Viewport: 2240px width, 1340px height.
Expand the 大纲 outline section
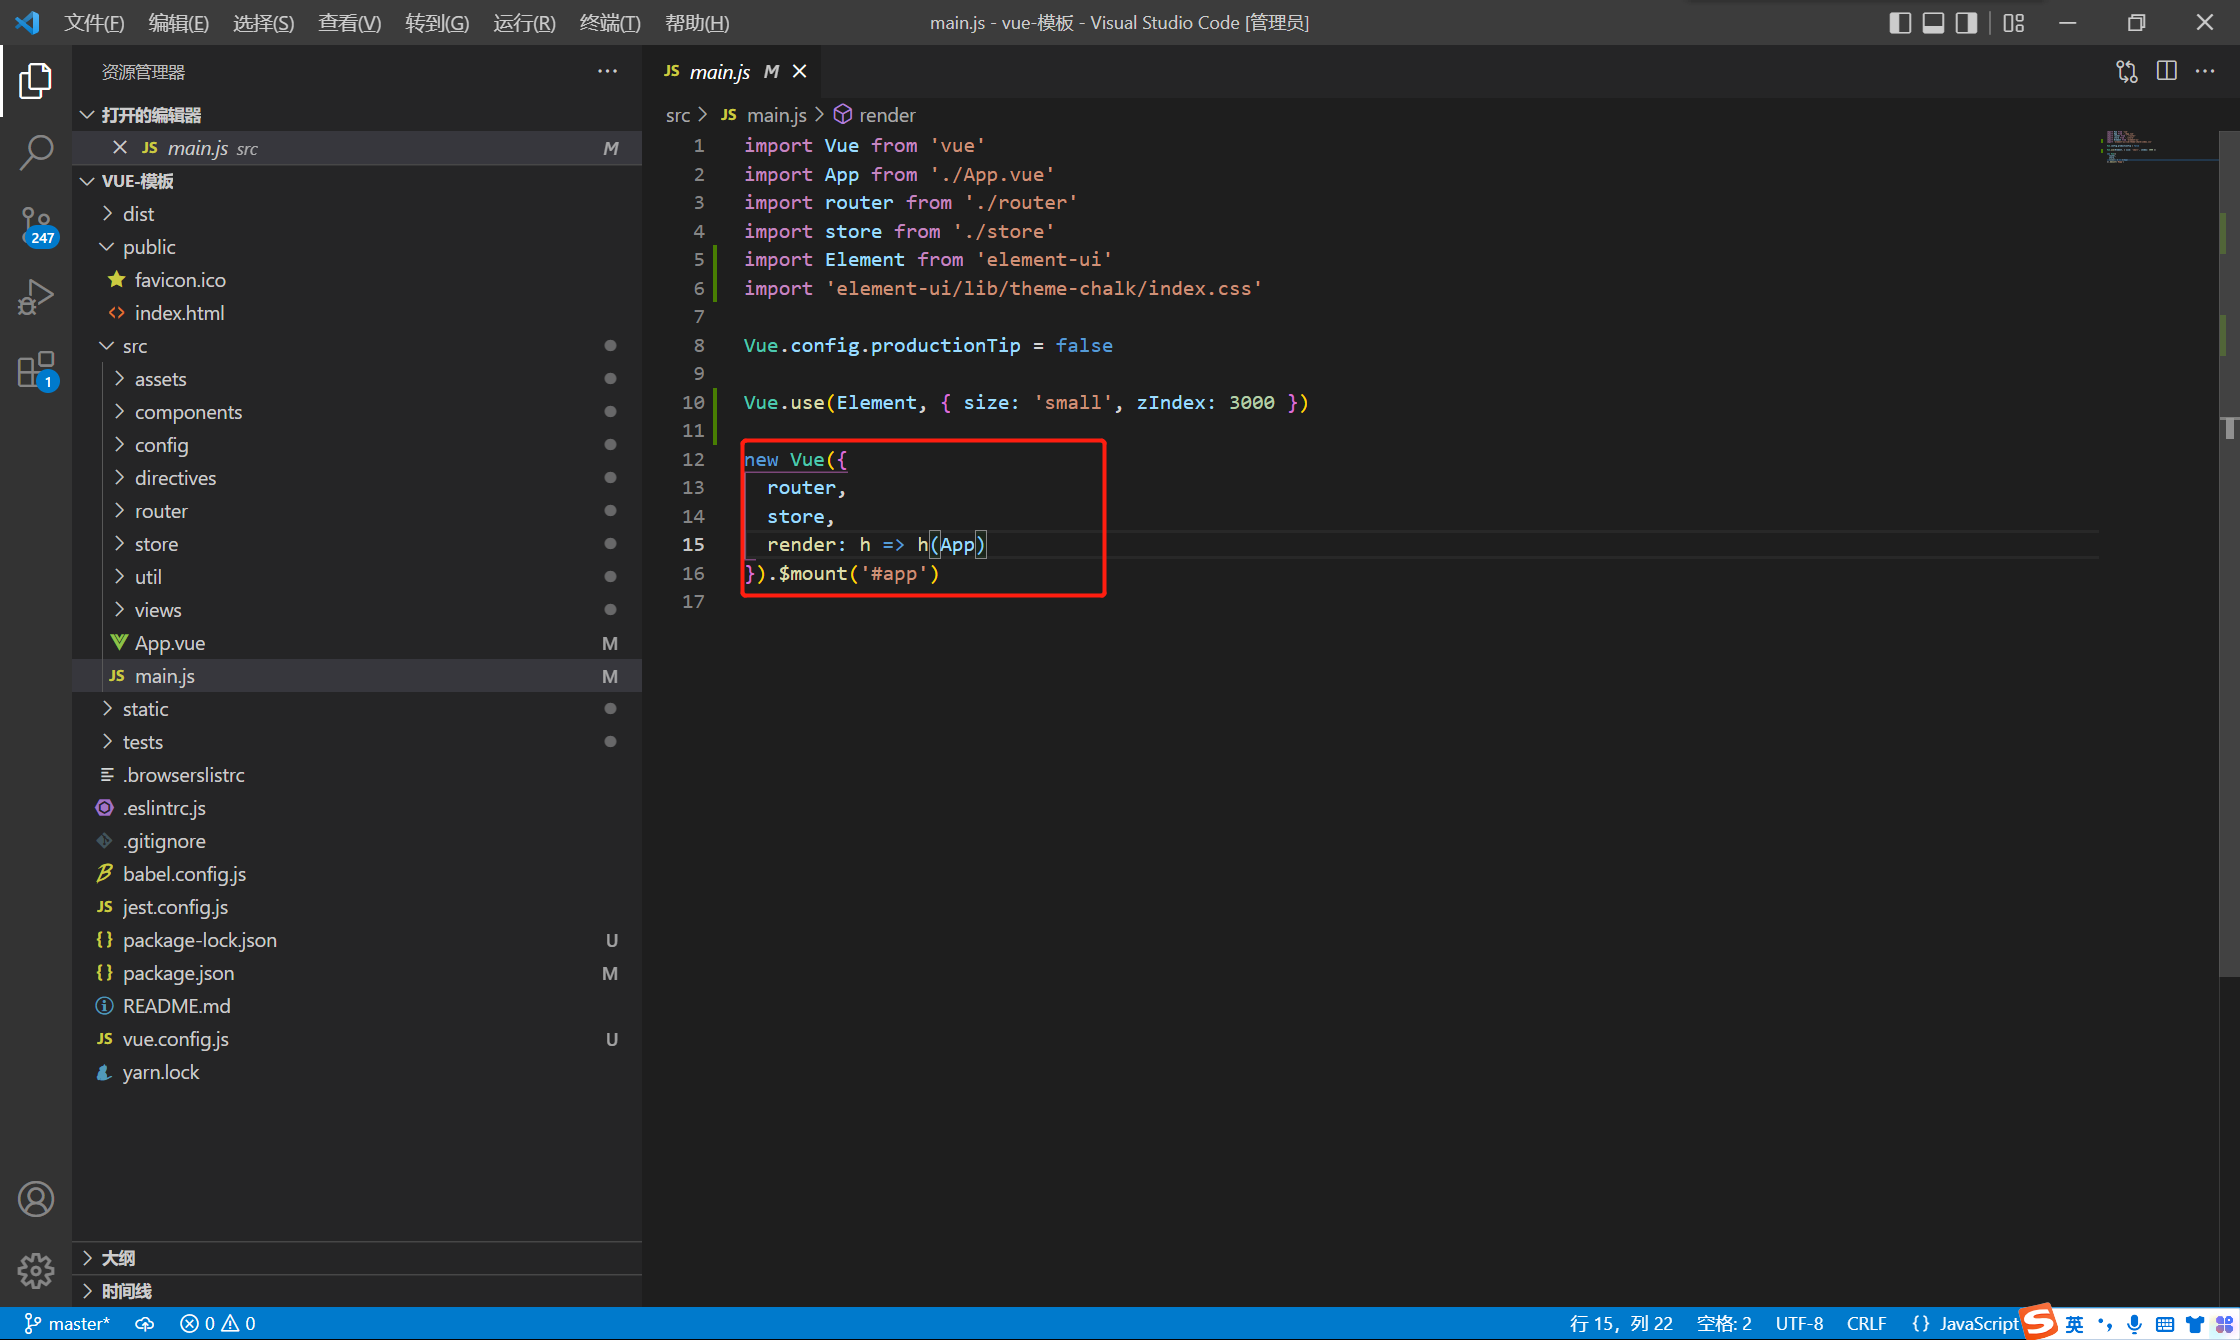point(118,1258)
